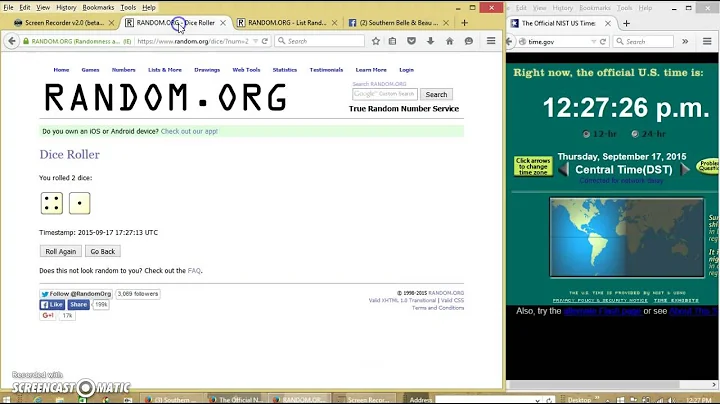Open new tab in time.gov window
Image resolution: width=720 pixels, height=404 pixels.
pyautogui.click(x=626, y=23)
